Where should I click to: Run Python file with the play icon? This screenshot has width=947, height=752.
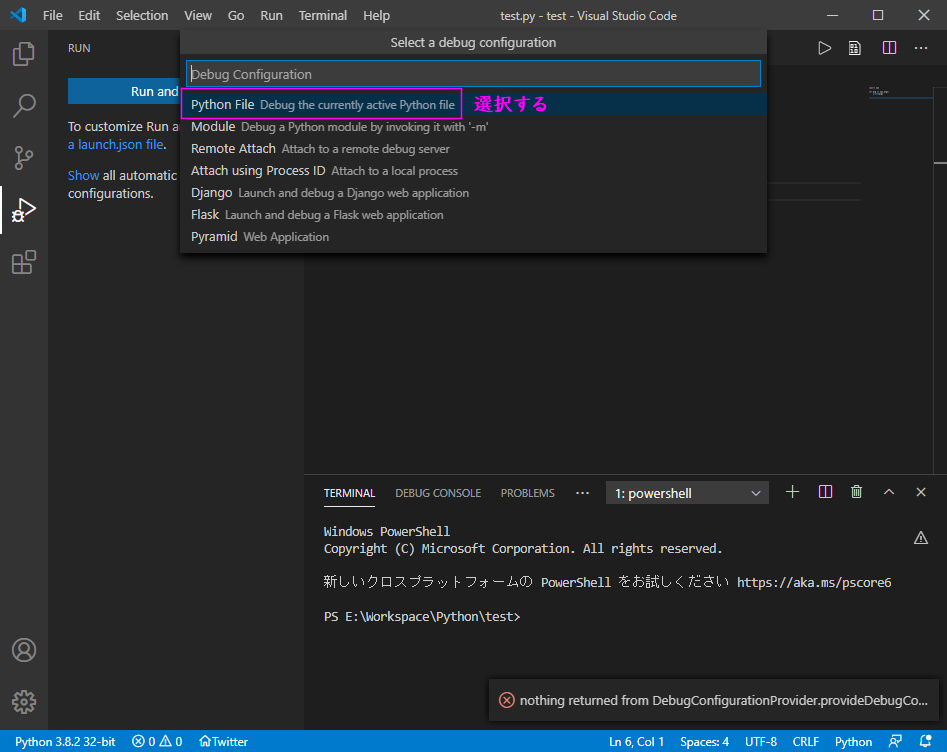(824, 48)
